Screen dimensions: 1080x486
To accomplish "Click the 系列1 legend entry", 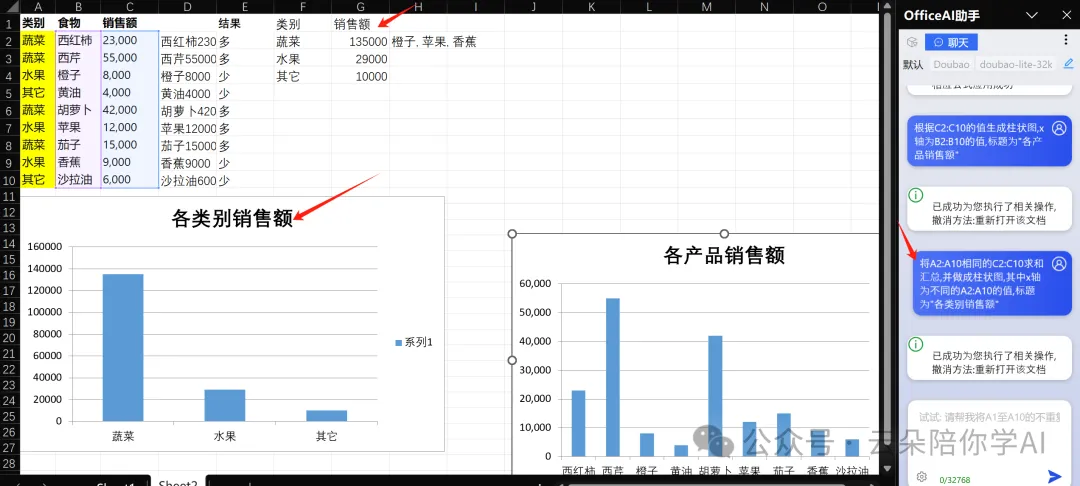I will [414, 343].
